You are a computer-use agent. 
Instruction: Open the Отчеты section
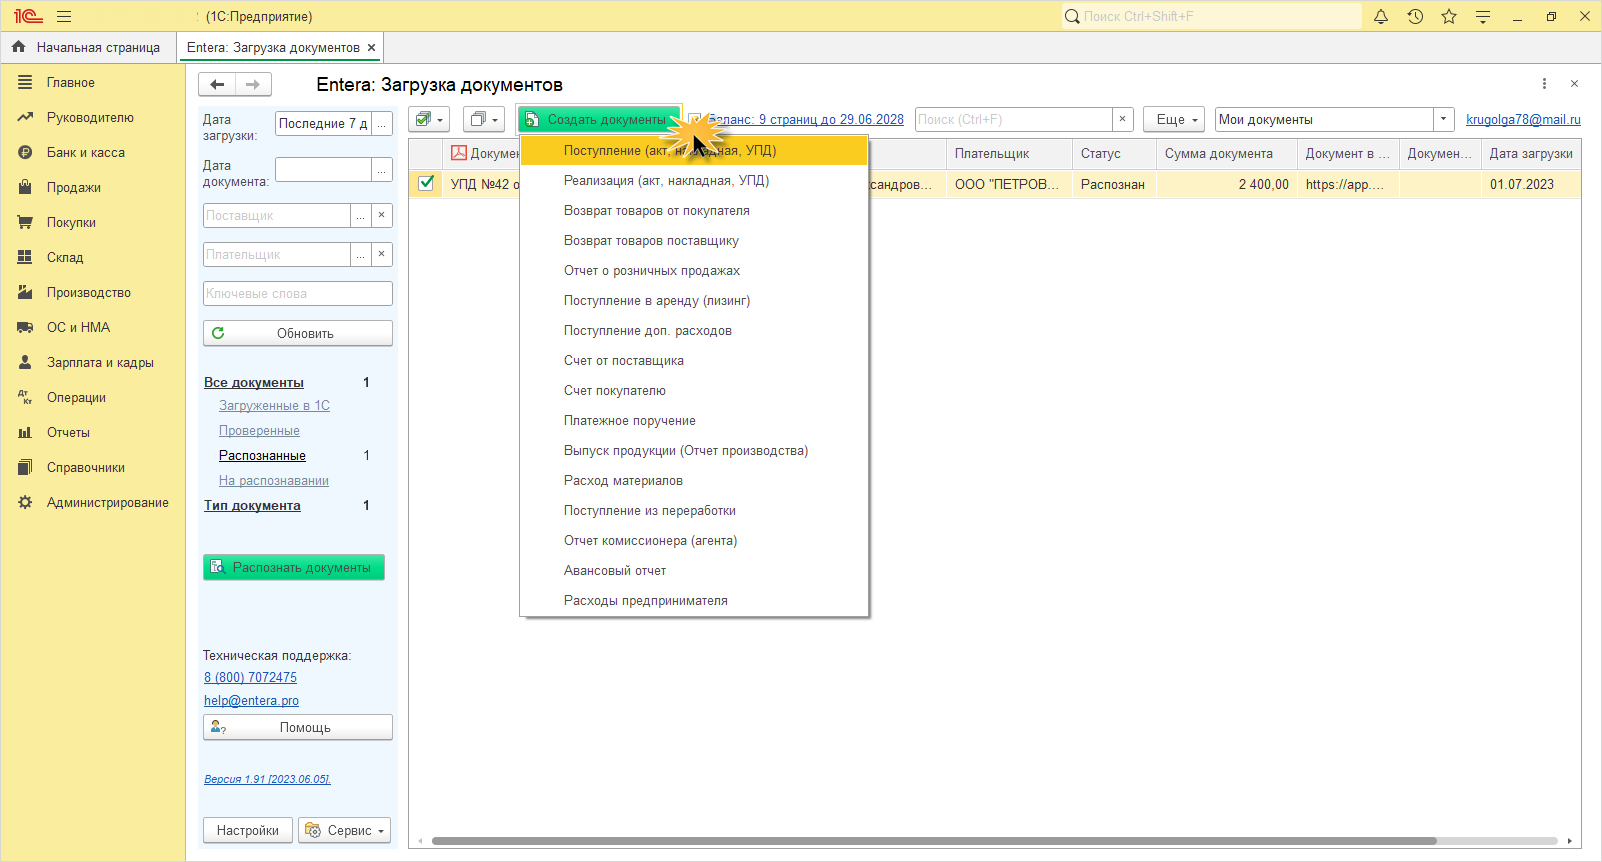pyautogui.click(x=68, y=433)
